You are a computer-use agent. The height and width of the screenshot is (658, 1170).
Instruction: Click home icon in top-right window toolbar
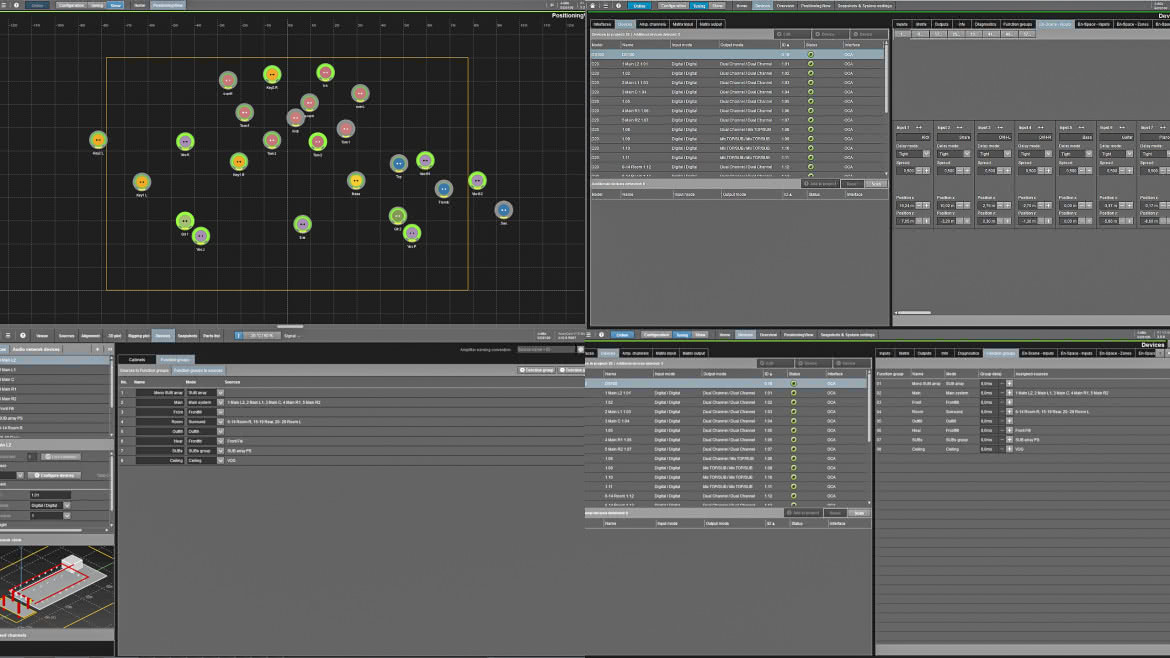(593, 5)
